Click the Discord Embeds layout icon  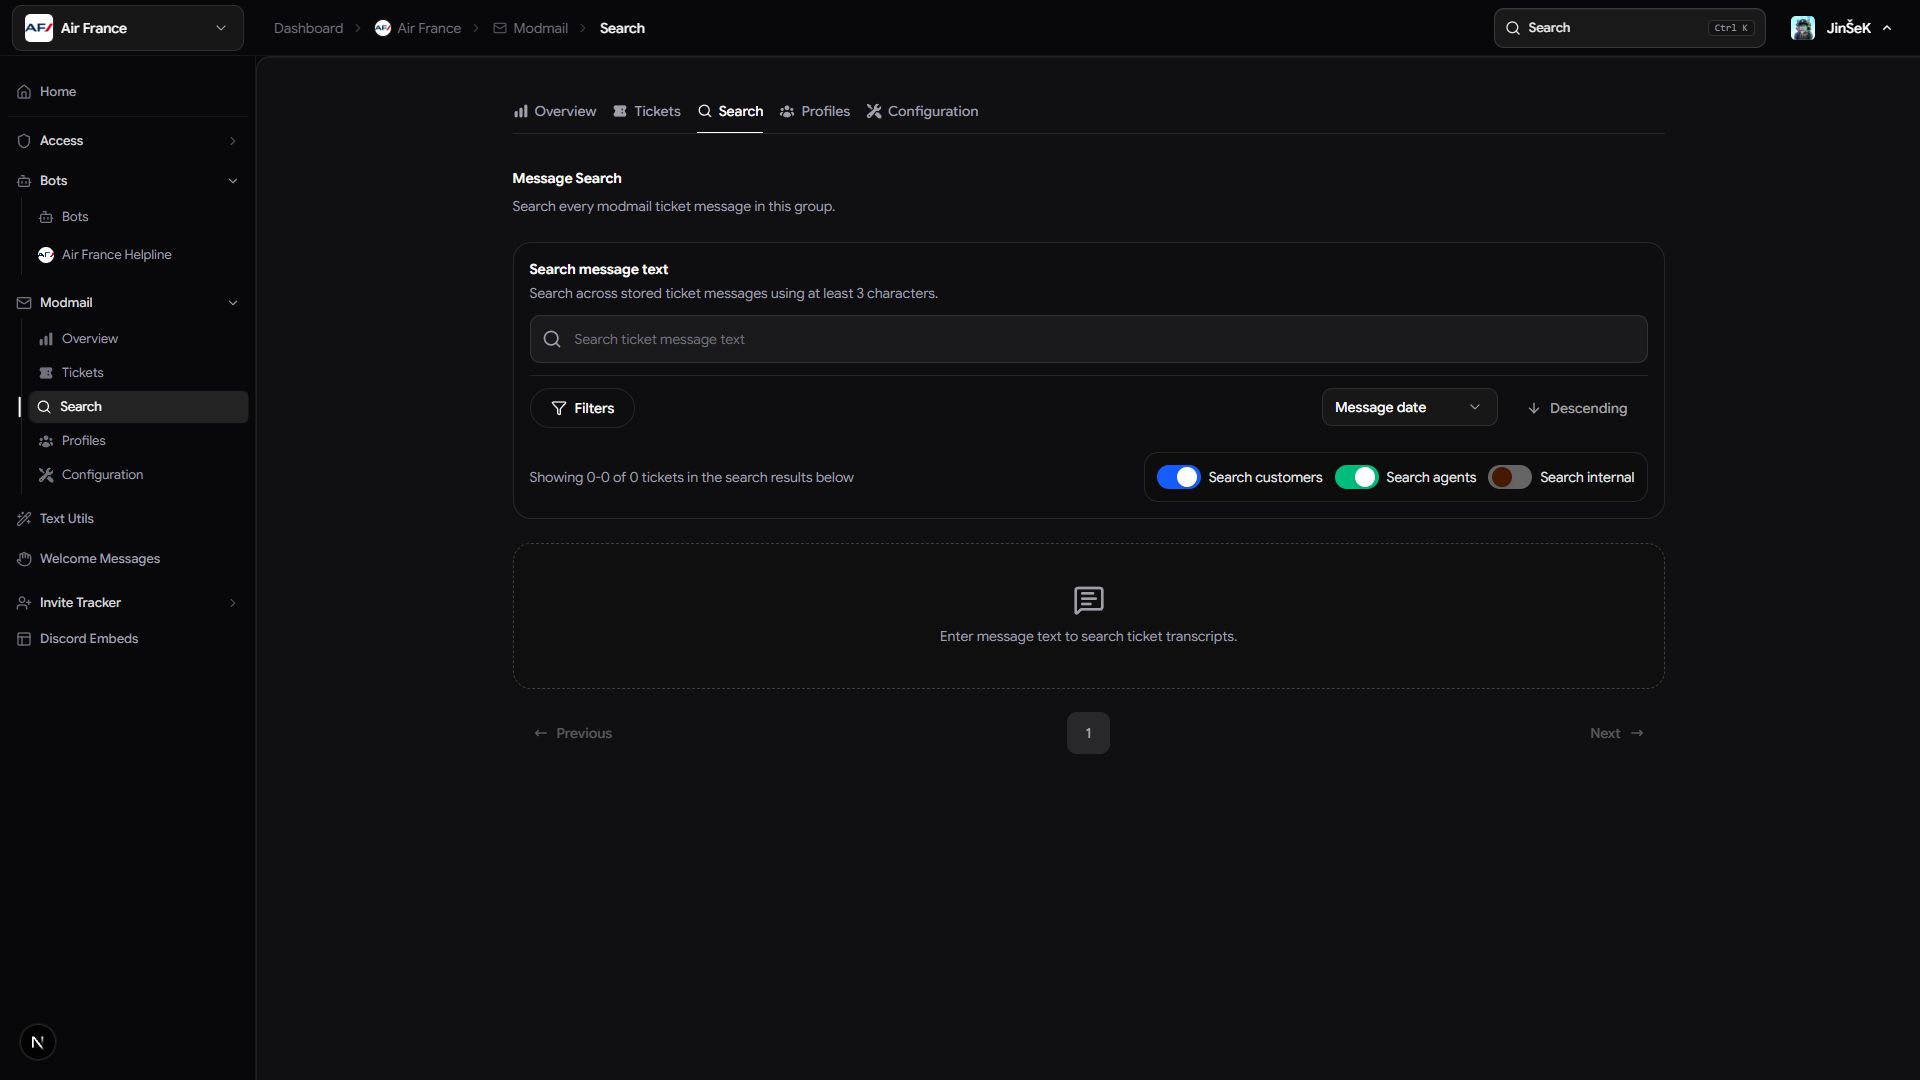point(24,639)
